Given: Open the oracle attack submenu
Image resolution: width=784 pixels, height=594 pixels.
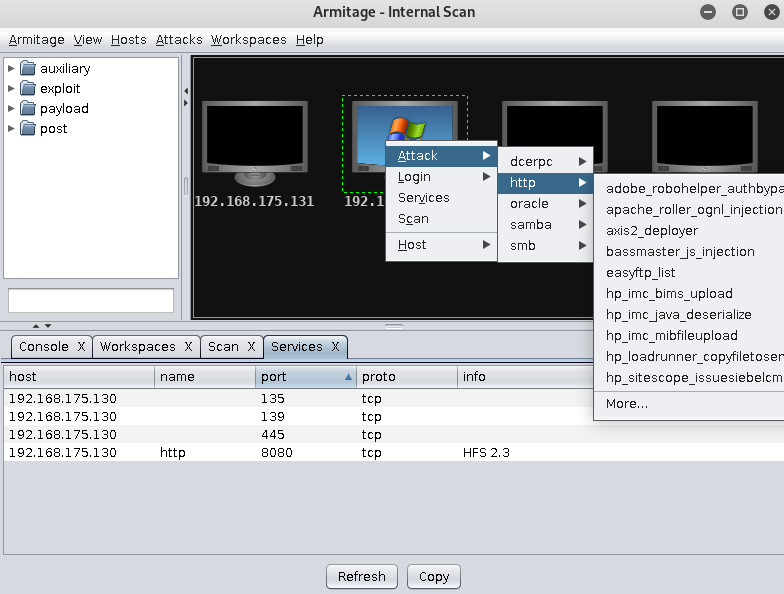Looking at the screenshot, I should [x=546, y=204].
